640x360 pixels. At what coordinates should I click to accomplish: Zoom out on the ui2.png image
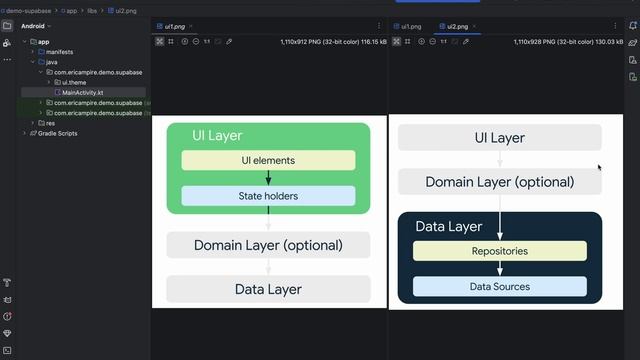pyautogui.click(x=433, y=42)
